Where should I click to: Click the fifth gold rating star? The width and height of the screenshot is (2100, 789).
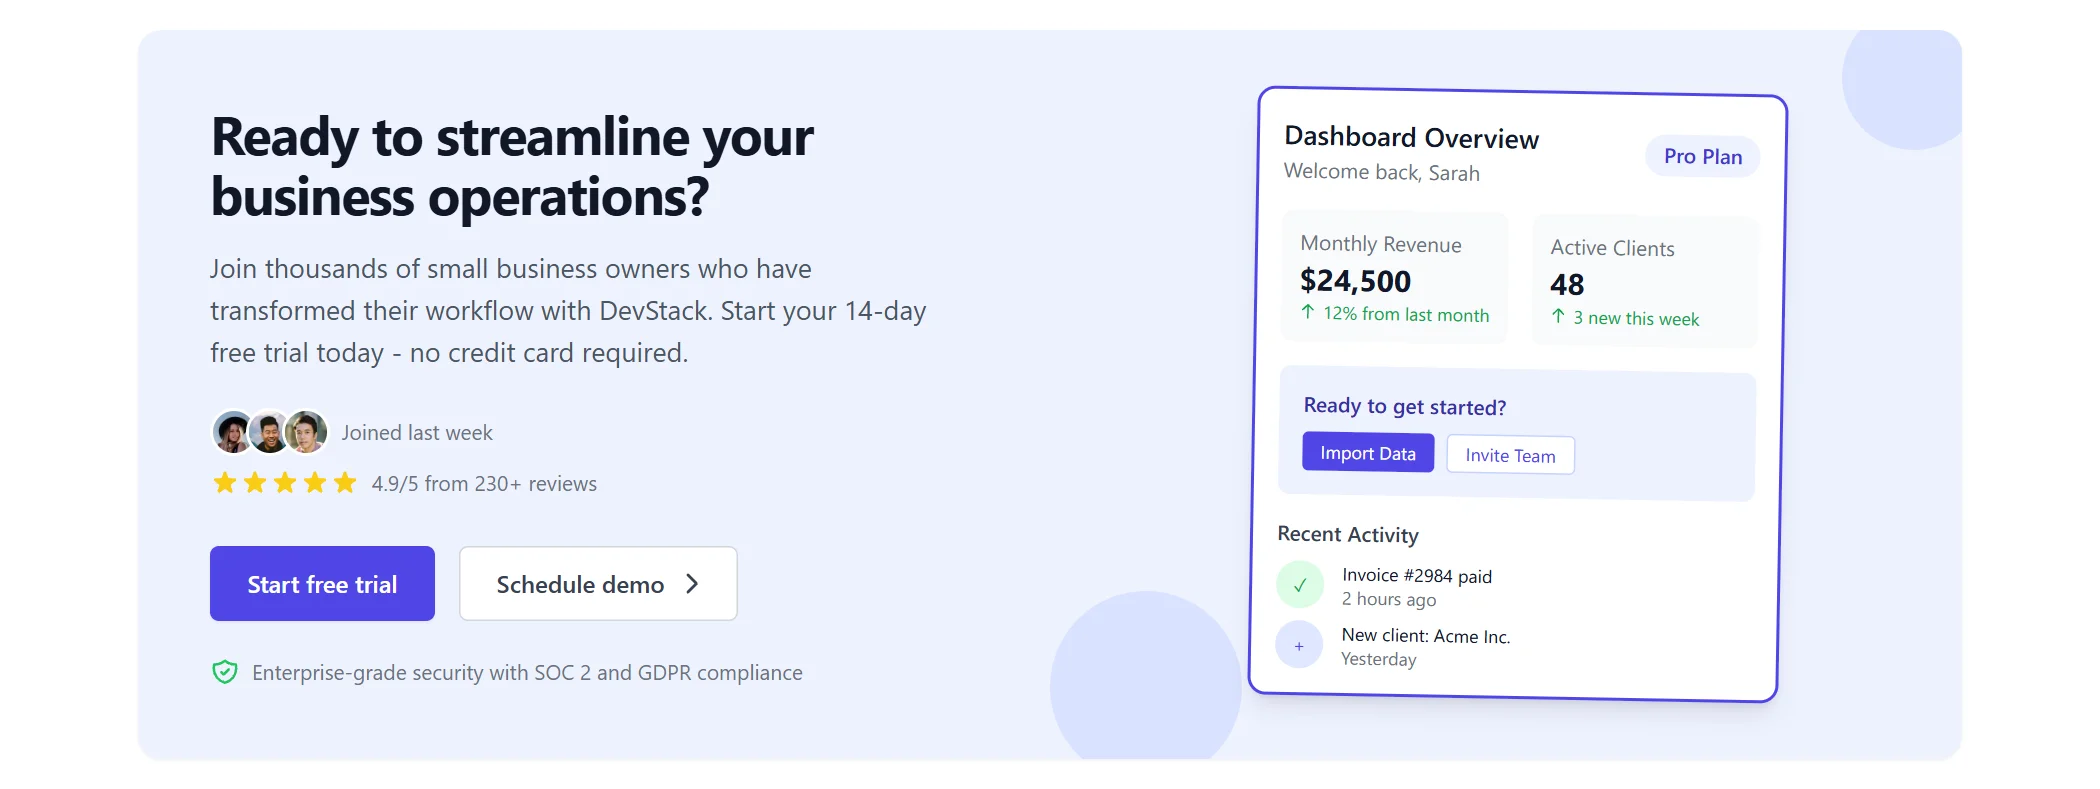345,483
